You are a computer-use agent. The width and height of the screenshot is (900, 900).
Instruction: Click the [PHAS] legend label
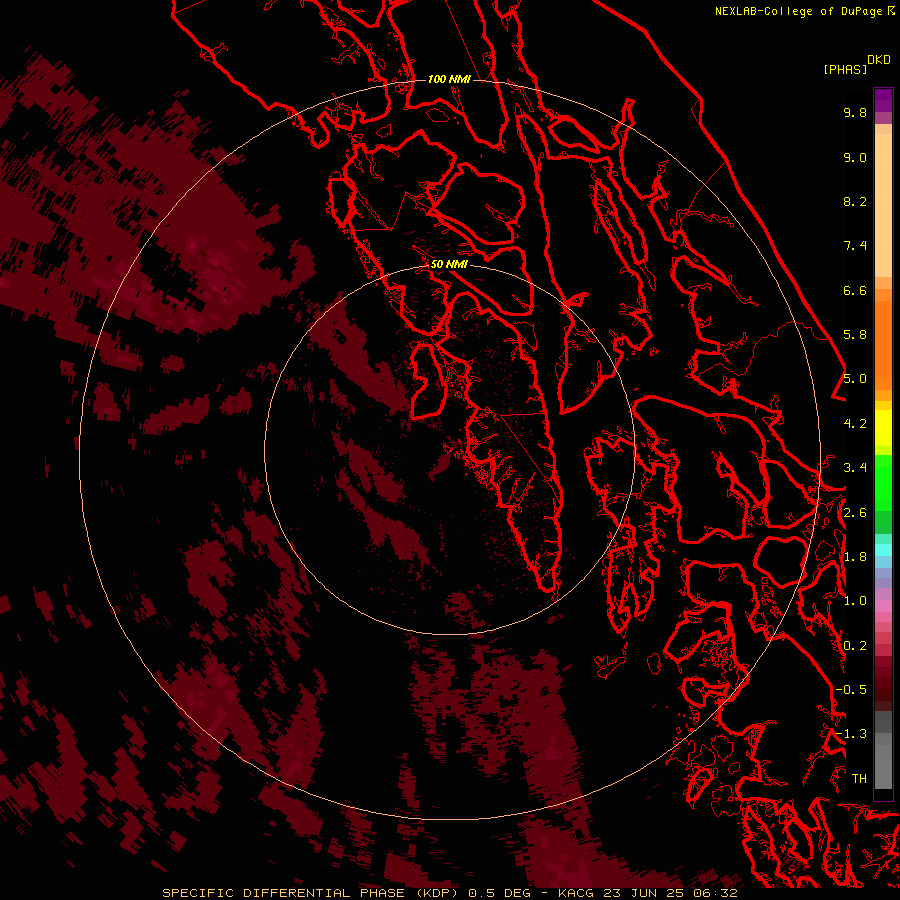tap(845, 70)
